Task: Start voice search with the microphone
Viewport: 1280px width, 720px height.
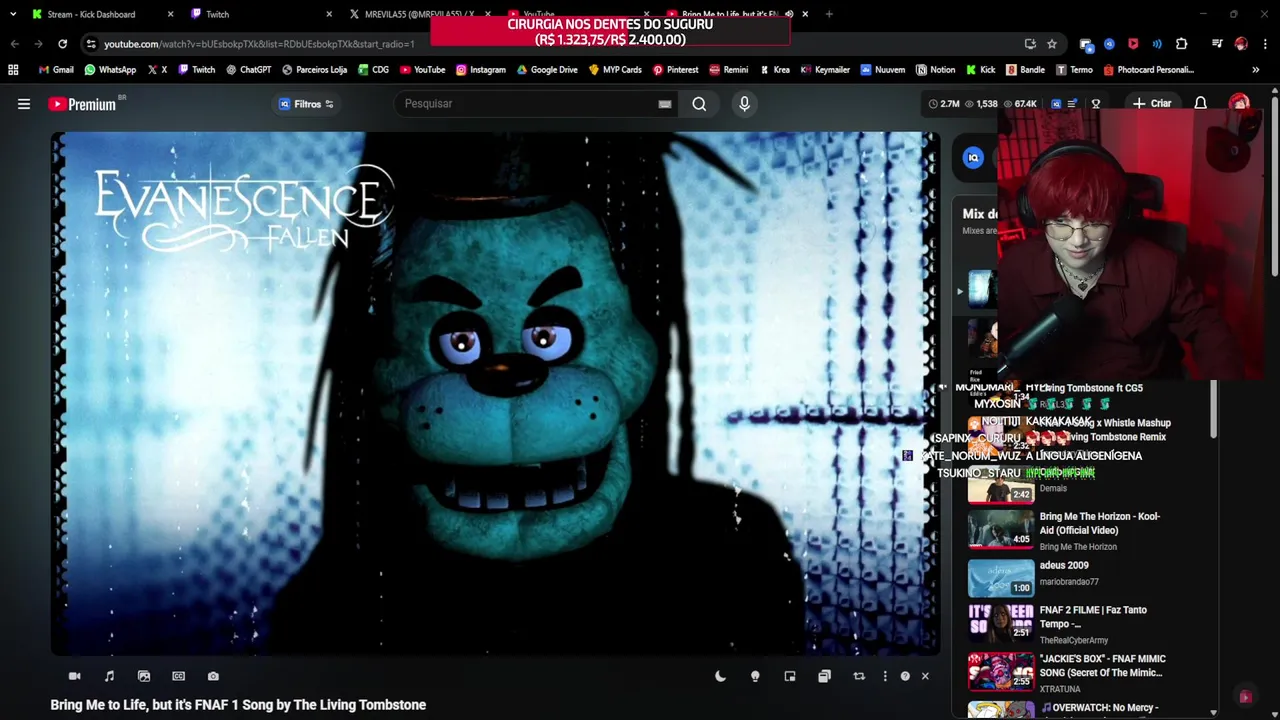Action: pos(744,104)
